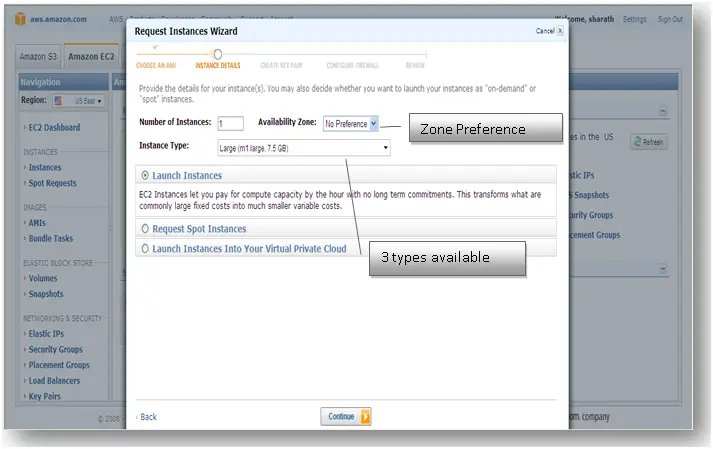Select the Request Spot Instances radio button
This screenshot has height=449, width=713.
[x=145, y=228]
